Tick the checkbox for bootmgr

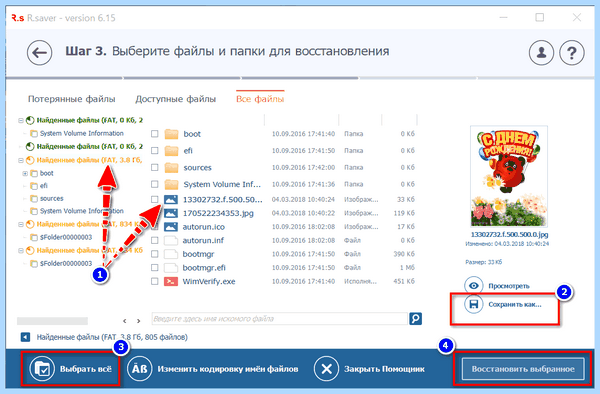click(x=155, y=254)
